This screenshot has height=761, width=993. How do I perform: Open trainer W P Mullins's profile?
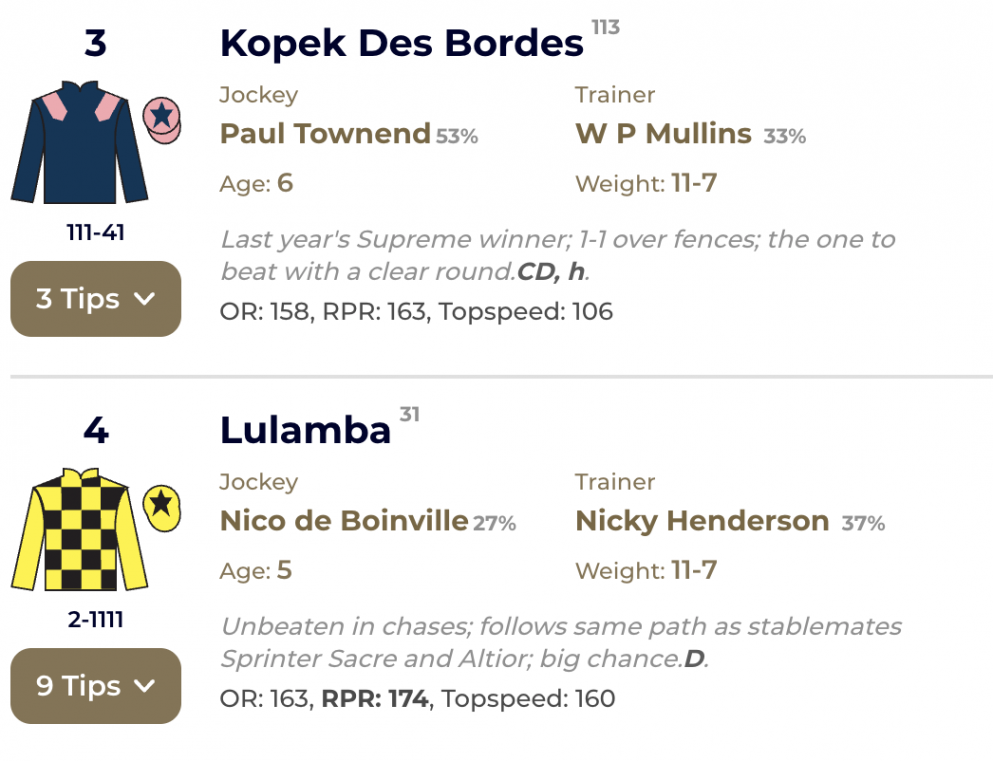point(663,134)
